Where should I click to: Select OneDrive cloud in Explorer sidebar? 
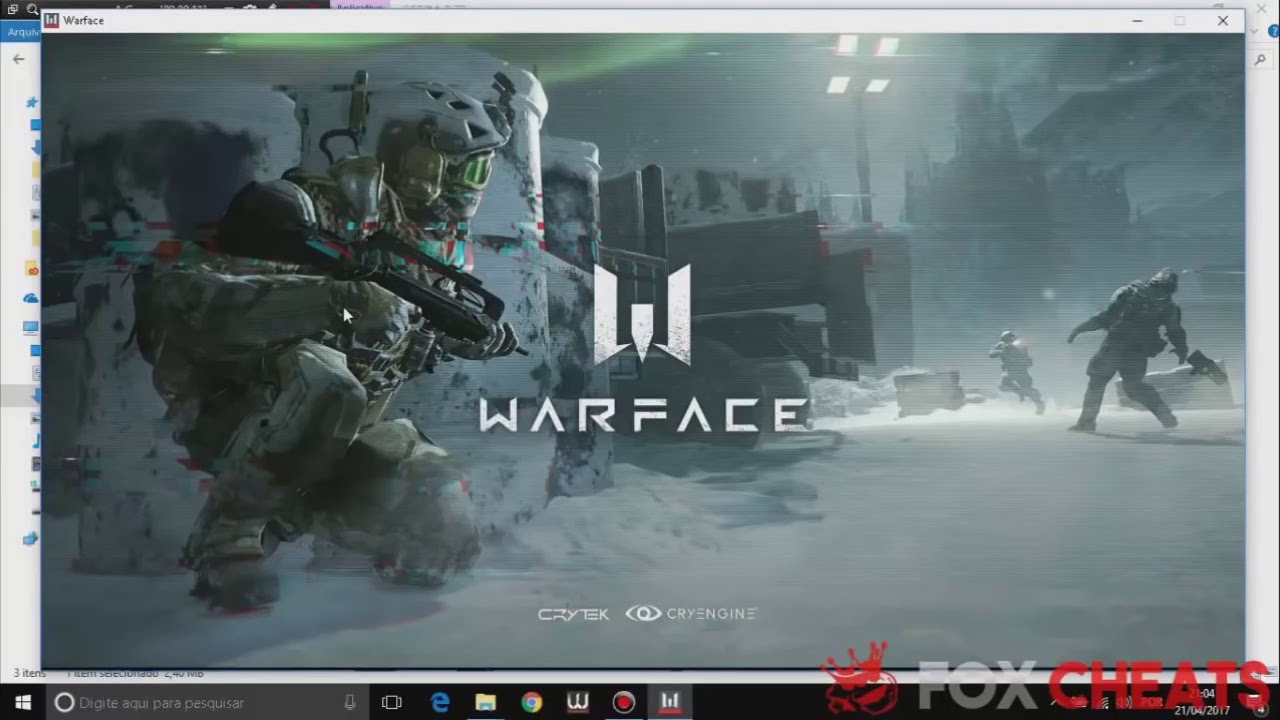(31, 298)
